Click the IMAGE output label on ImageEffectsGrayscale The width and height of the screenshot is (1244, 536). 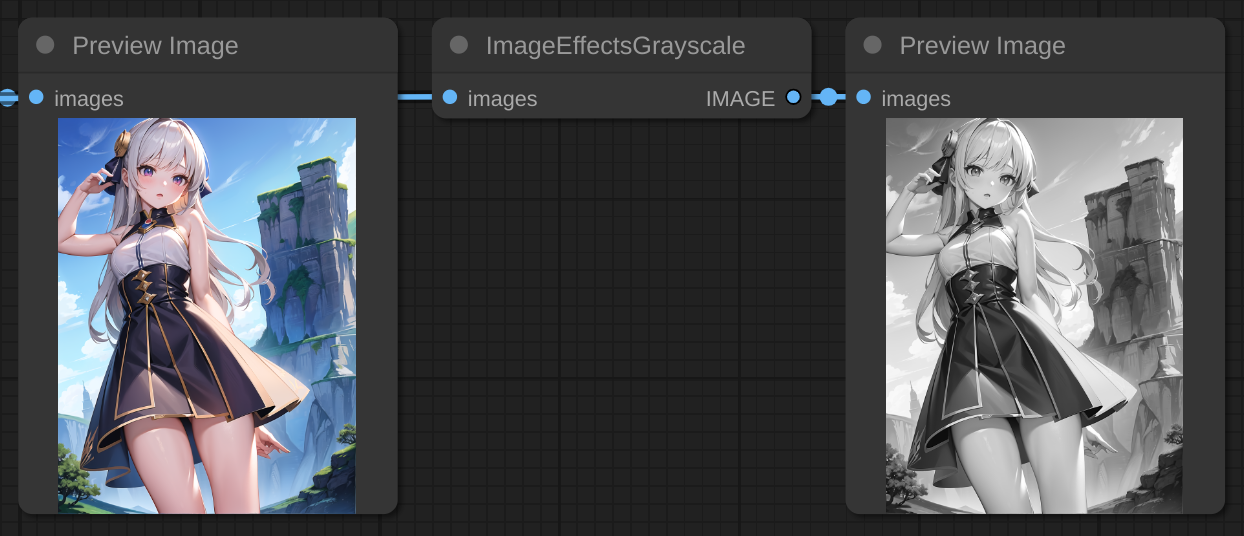740,99
